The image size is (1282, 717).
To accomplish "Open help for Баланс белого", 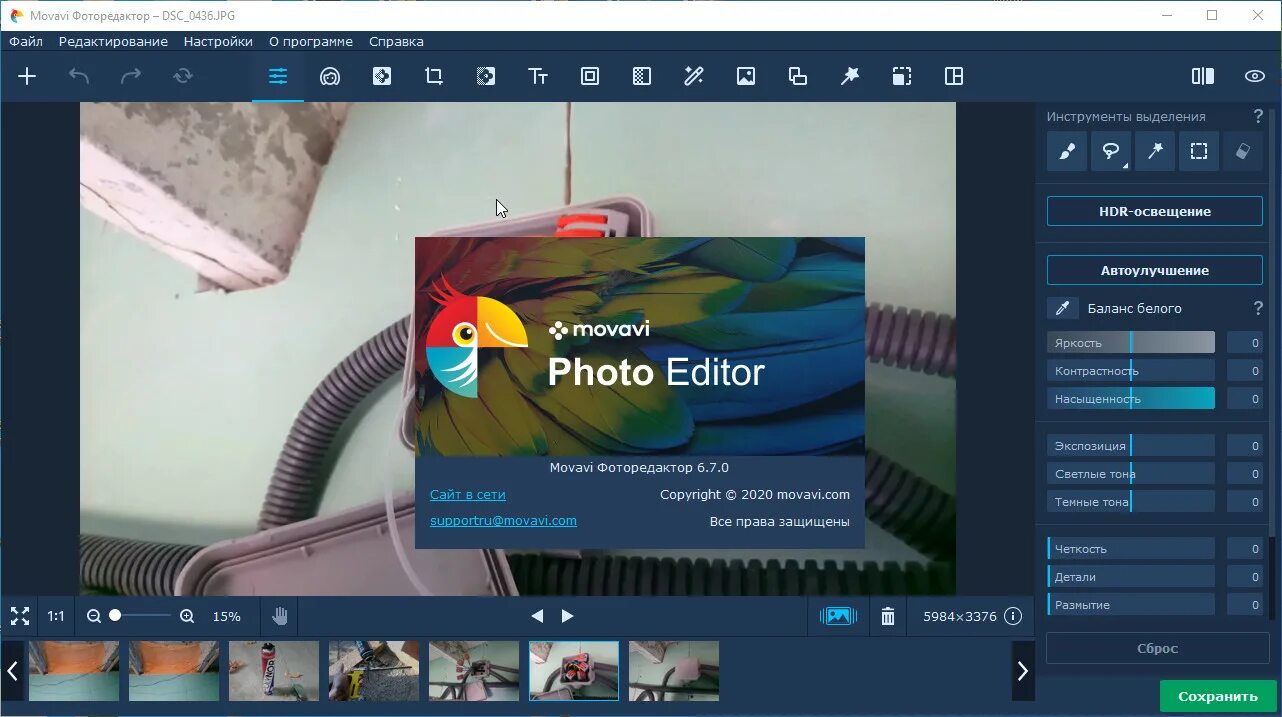I will pyautogui.click(x=1258, y=308).
